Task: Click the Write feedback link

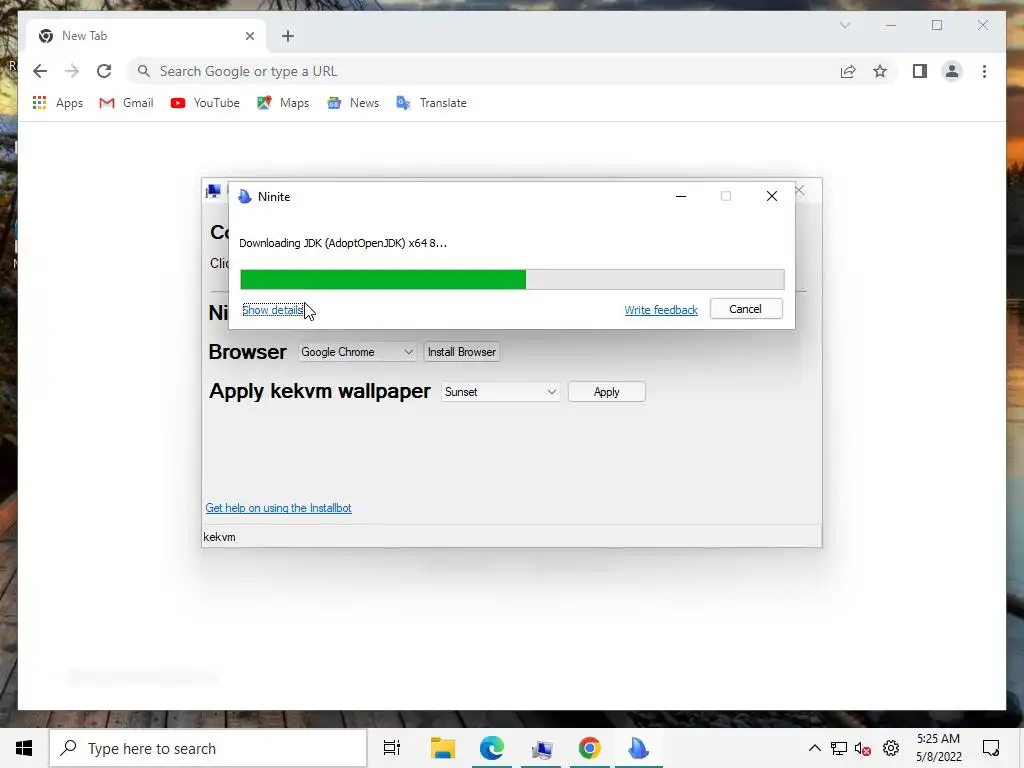Action: click(x=661, y=310)
